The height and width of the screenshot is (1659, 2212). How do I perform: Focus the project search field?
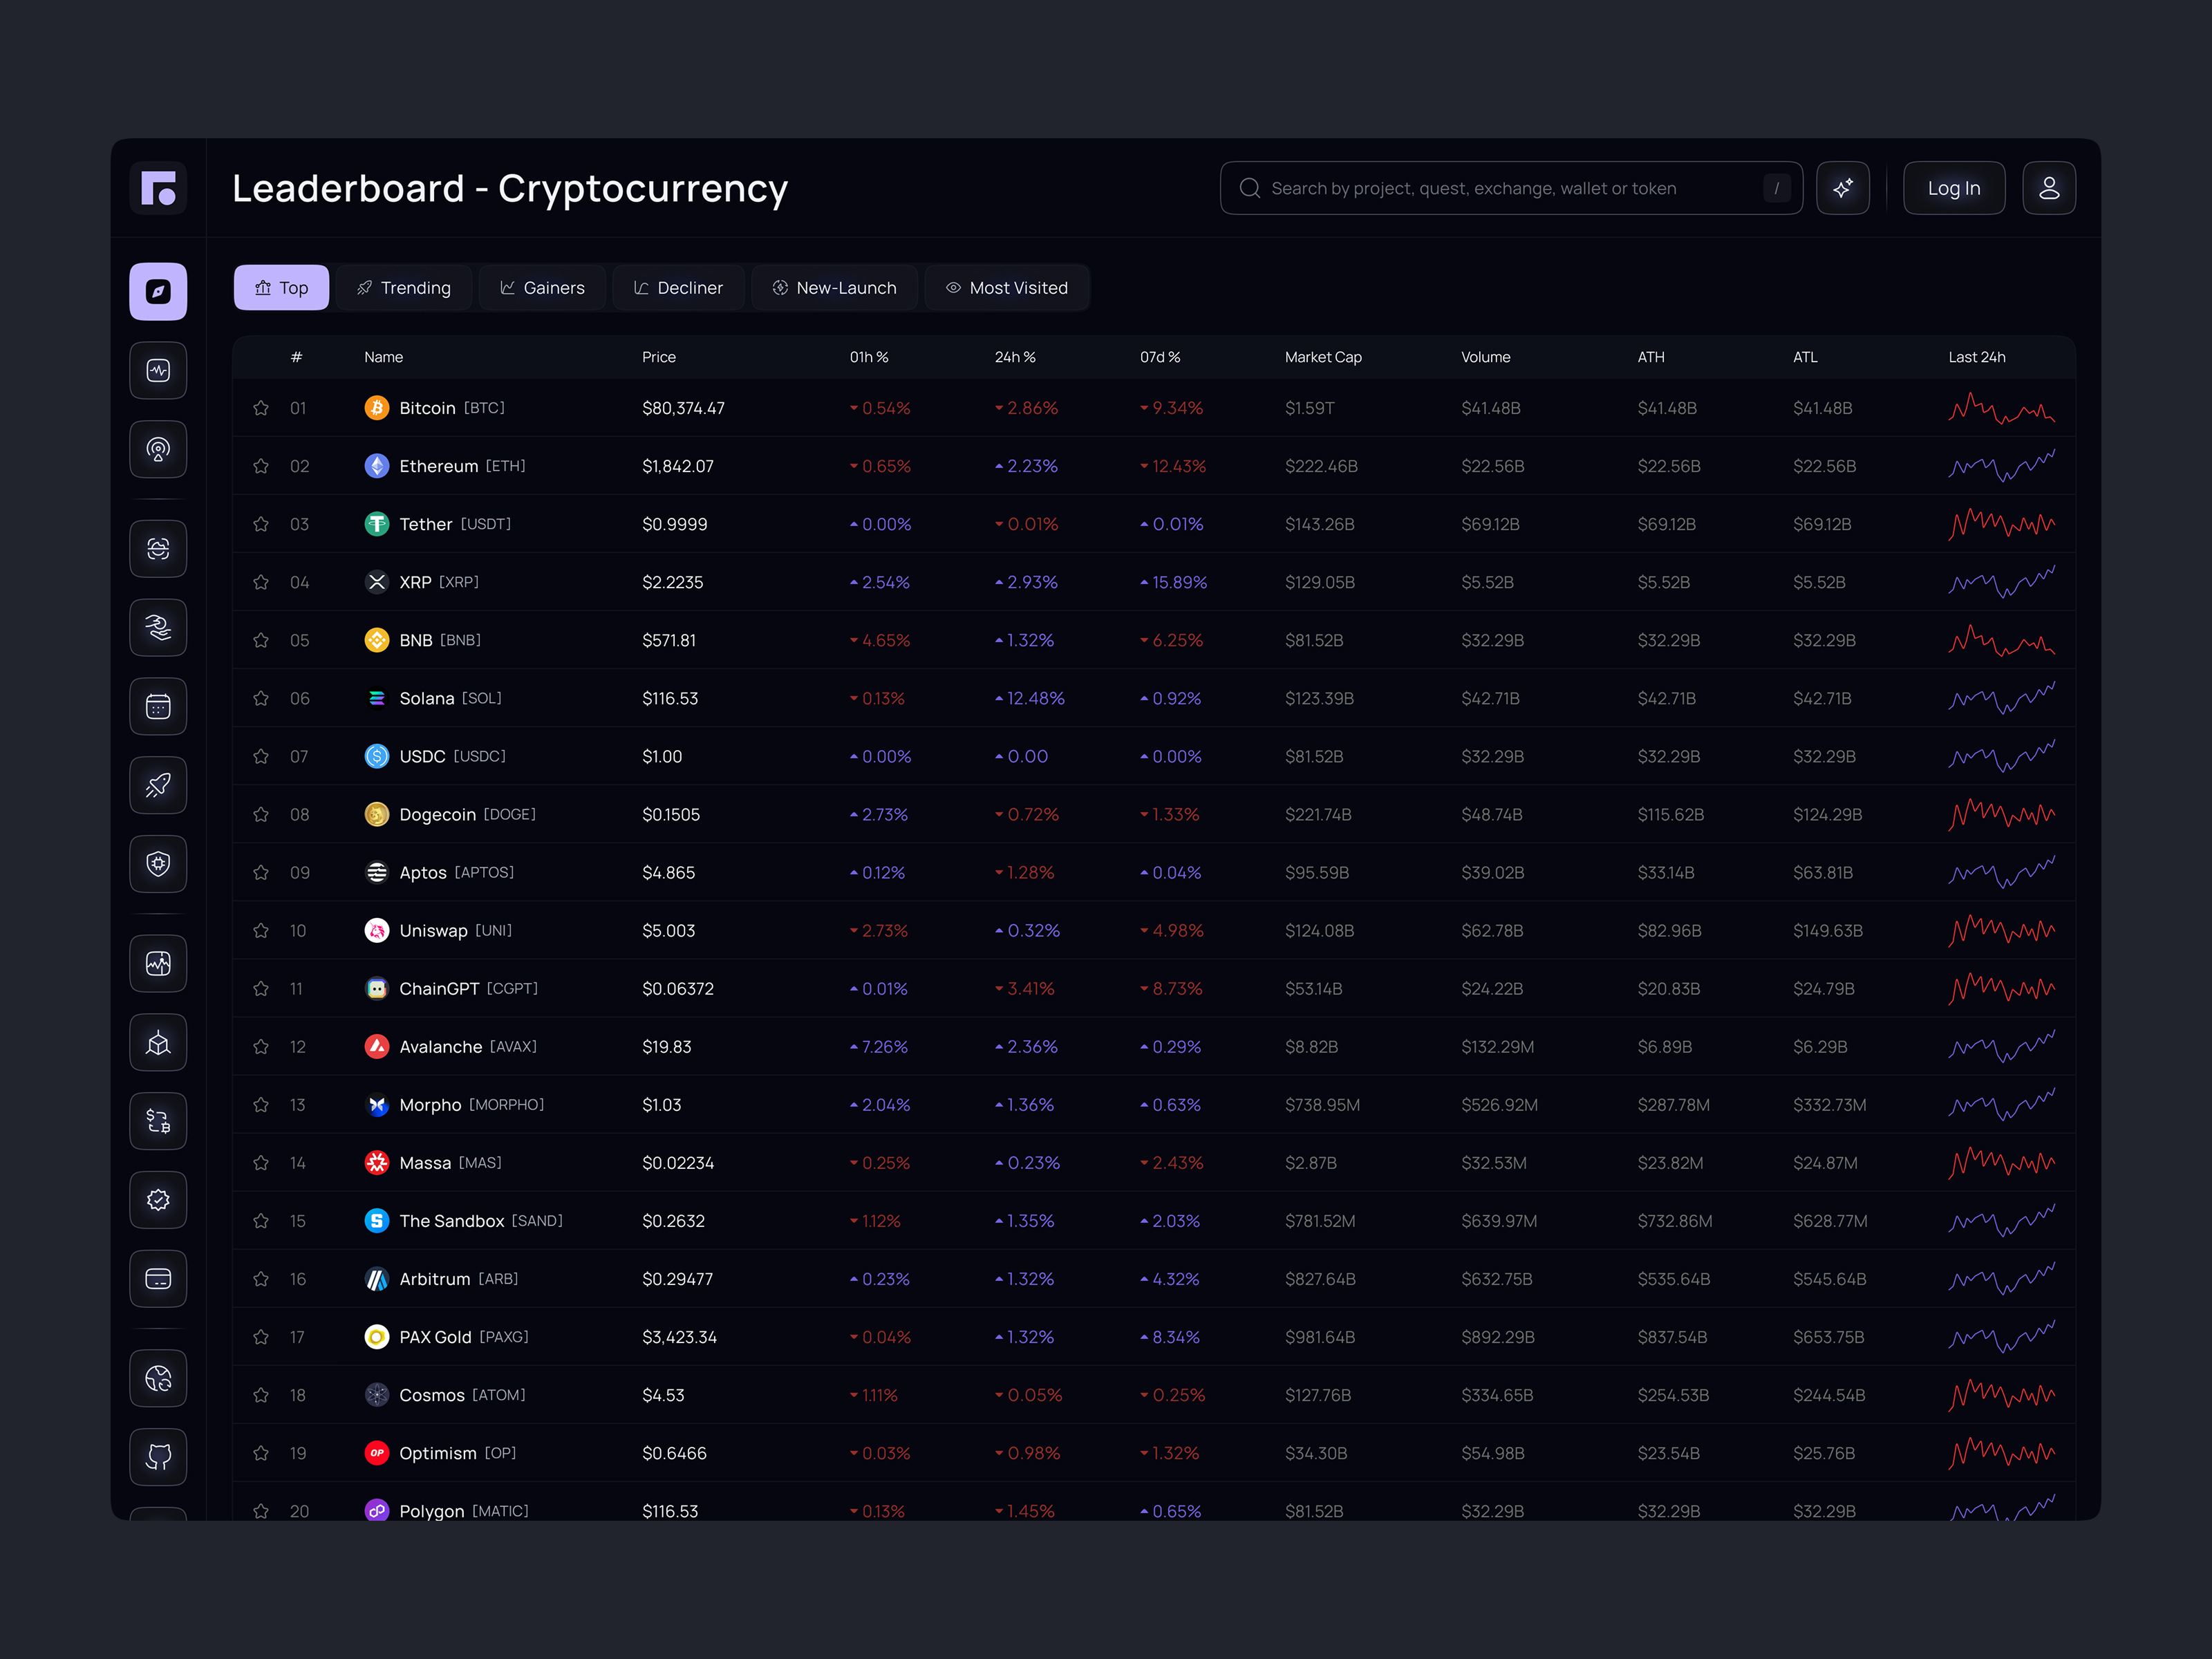pos(1511,188)
